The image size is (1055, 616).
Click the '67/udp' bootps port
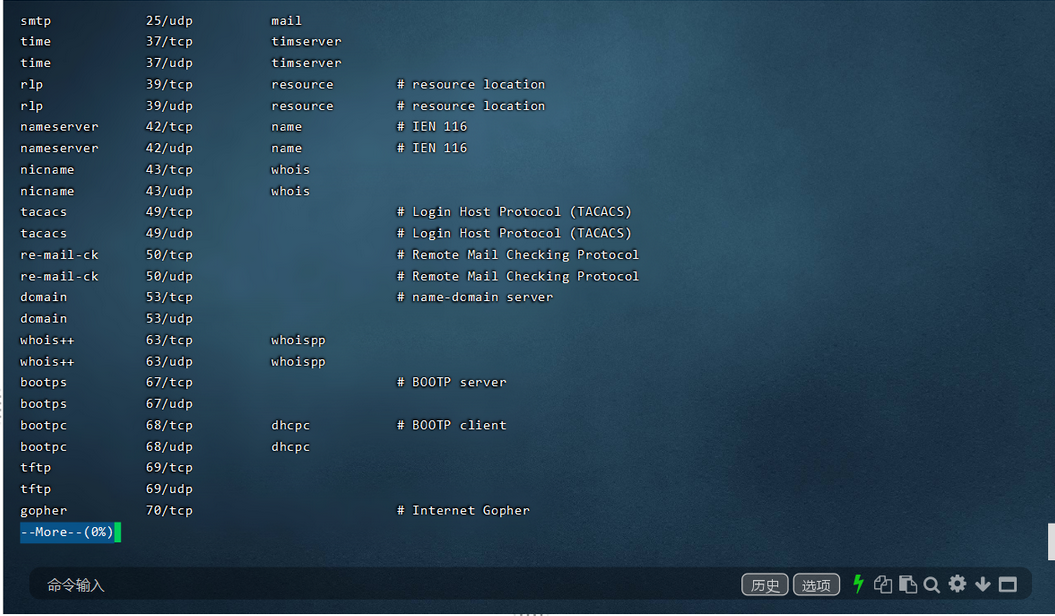169,403
